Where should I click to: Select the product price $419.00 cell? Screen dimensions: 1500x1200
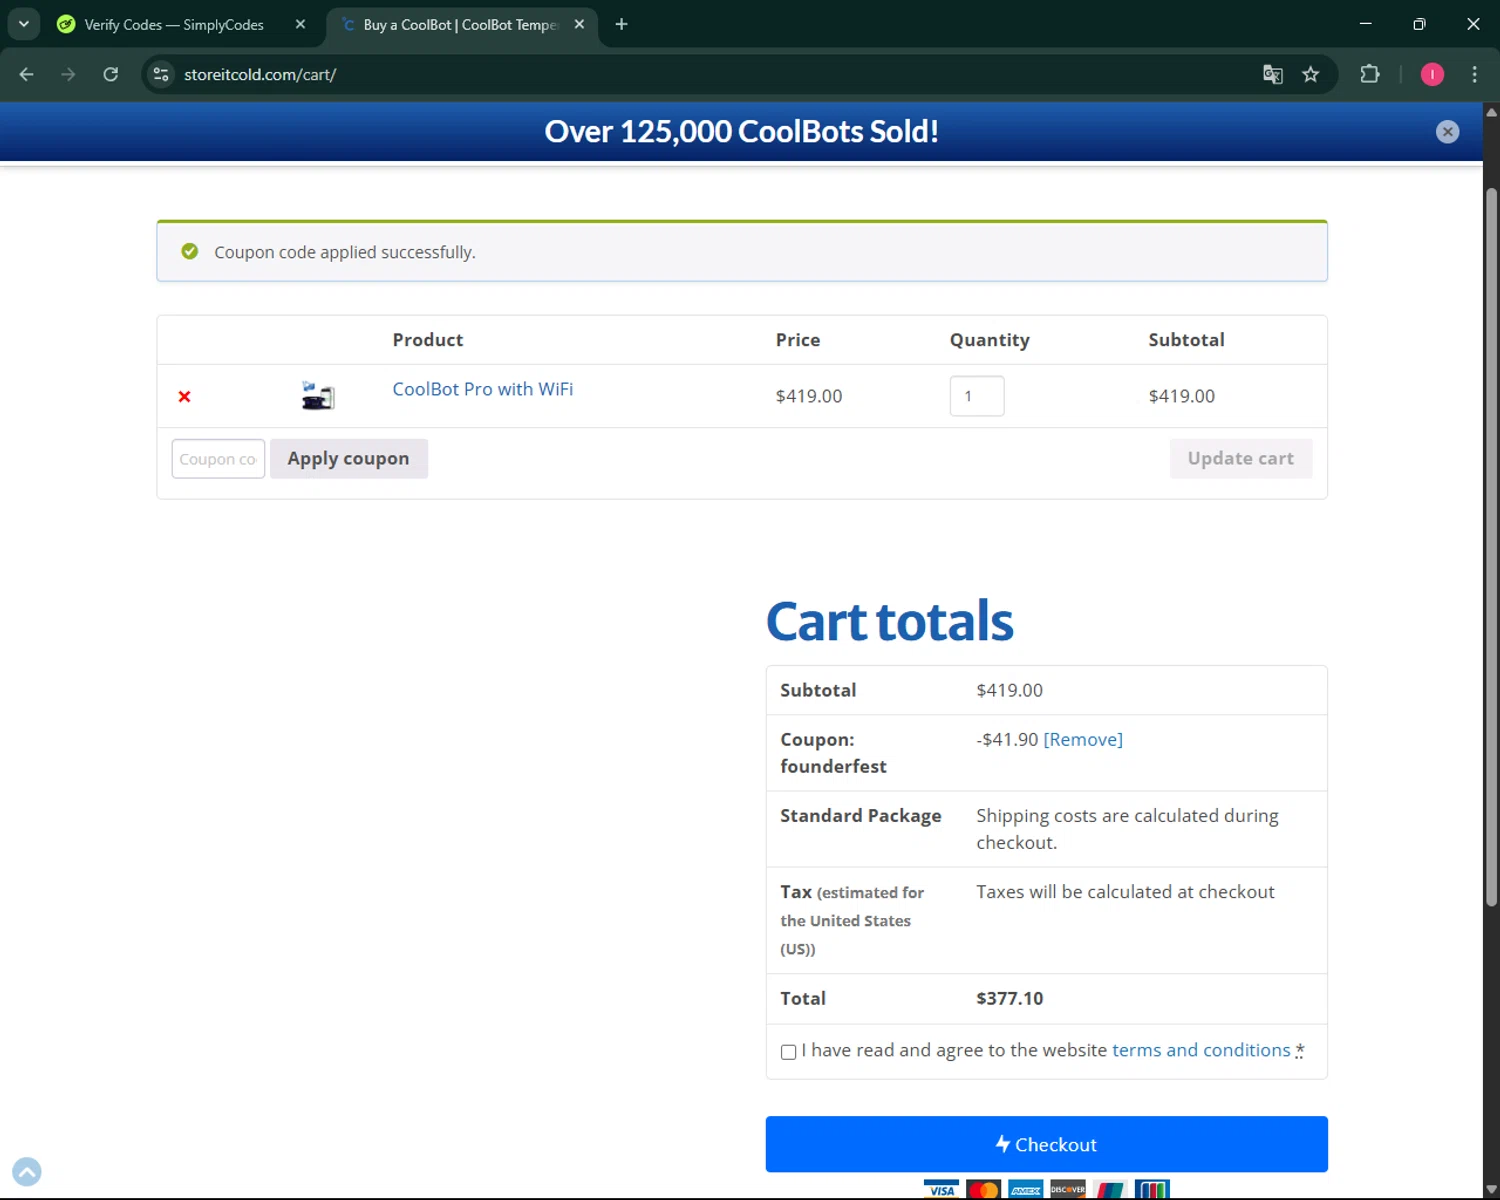(x=809, y=396)
